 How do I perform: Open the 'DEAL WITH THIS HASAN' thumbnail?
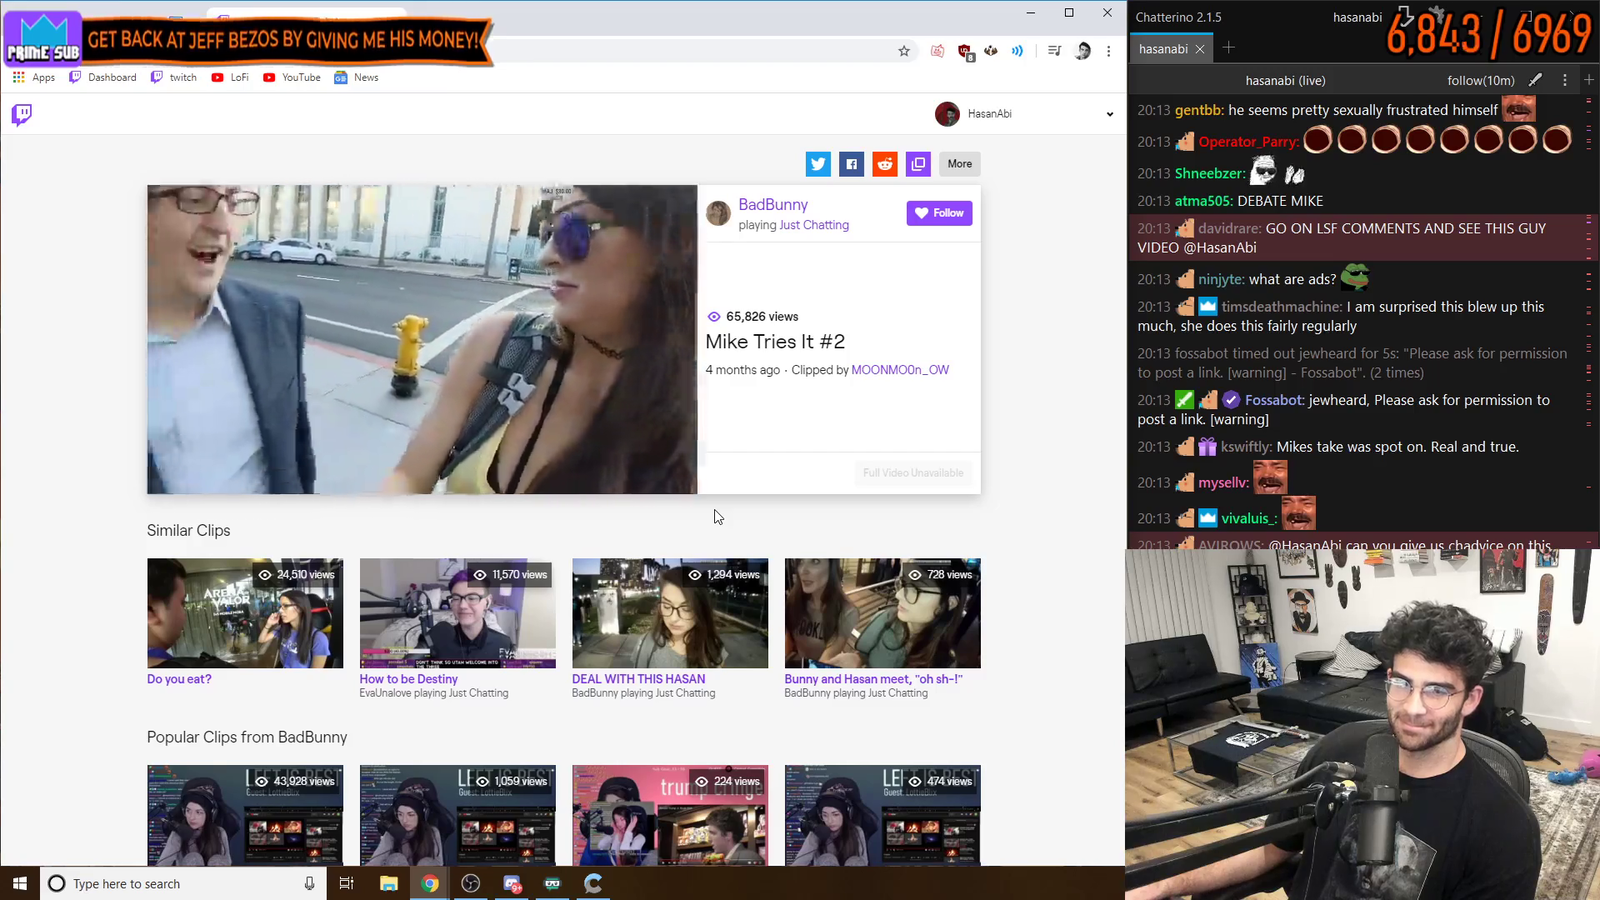tap(670, 613)
